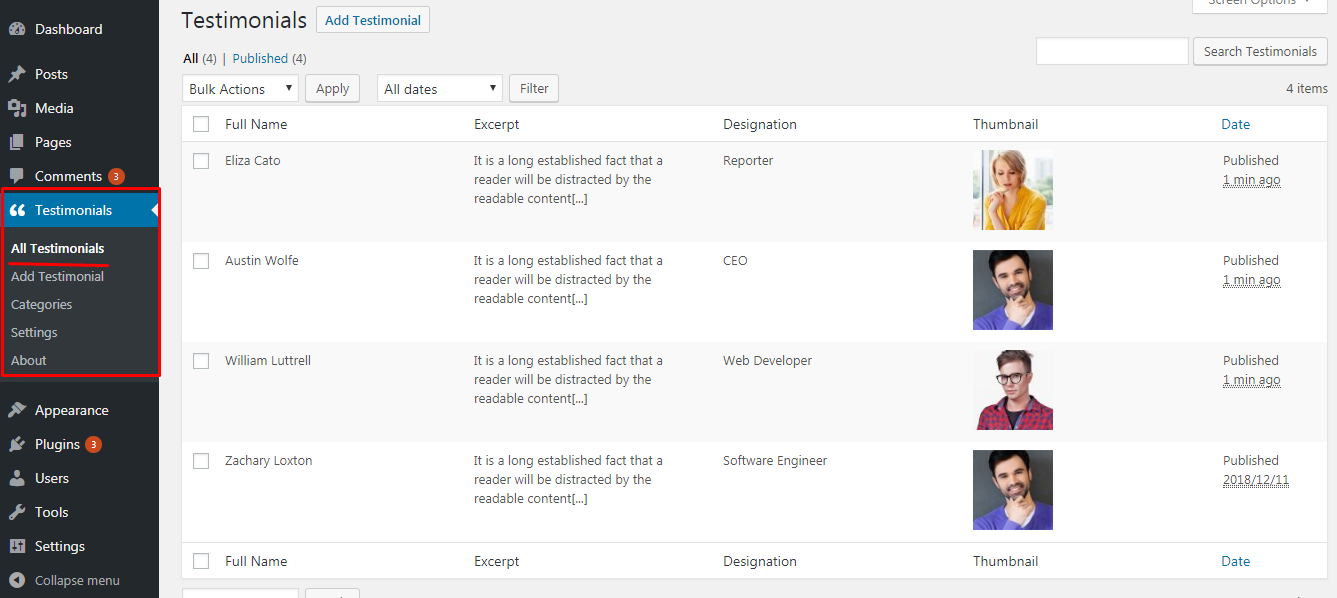Click the Filter button
This screenshot has height=598, width=1337.
click(534, 88)
